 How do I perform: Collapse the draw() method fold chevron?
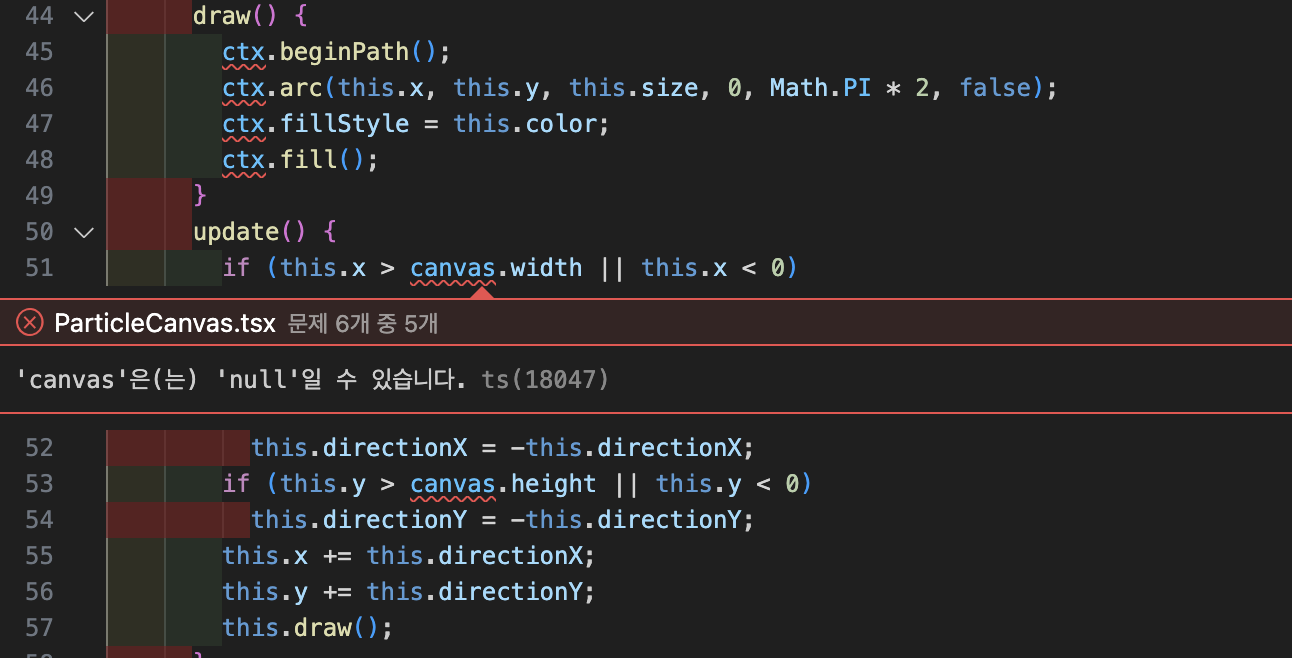[x=84, y=16]
